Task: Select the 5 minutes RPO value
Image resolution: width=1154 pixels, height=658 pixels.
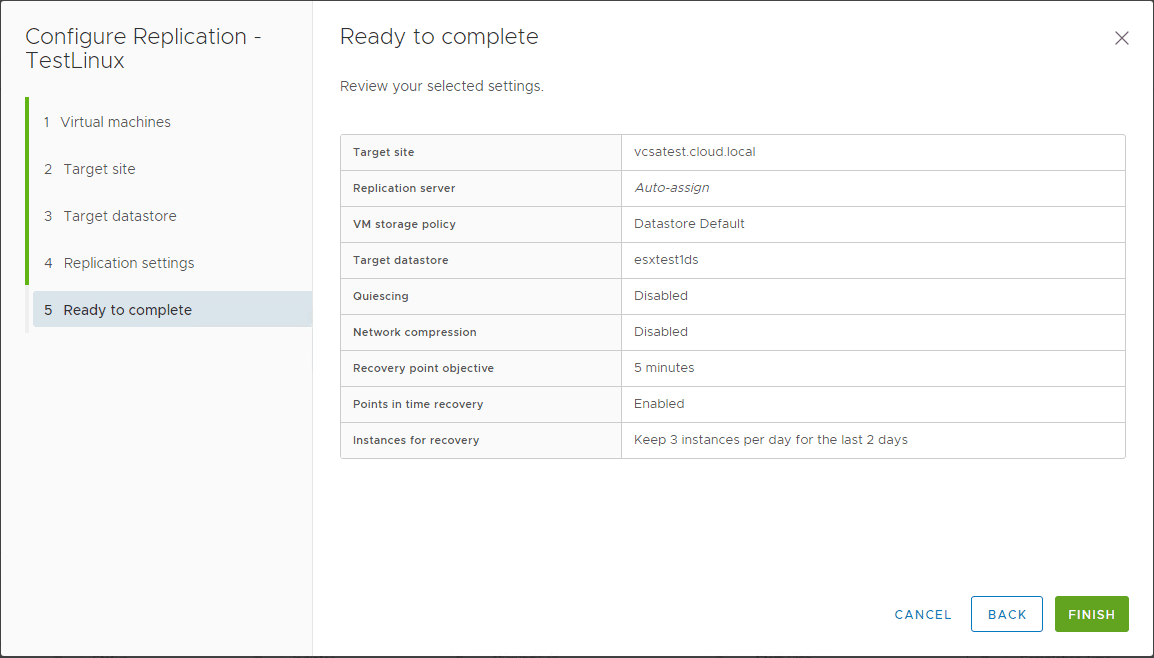Action: coord(664,368)
